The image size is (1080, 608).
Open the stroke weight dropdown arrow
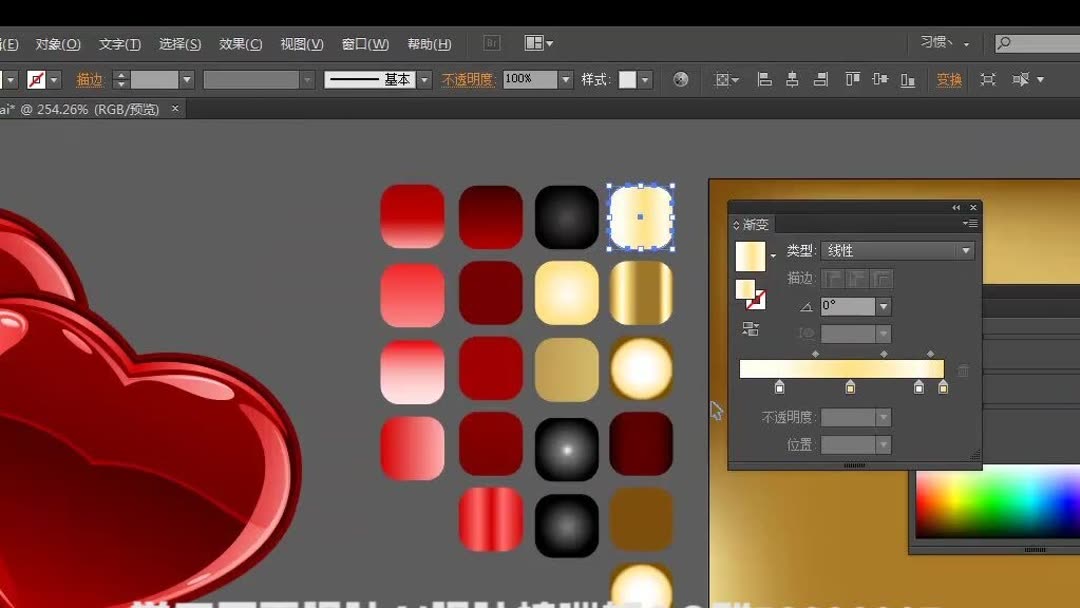(187, 80)
